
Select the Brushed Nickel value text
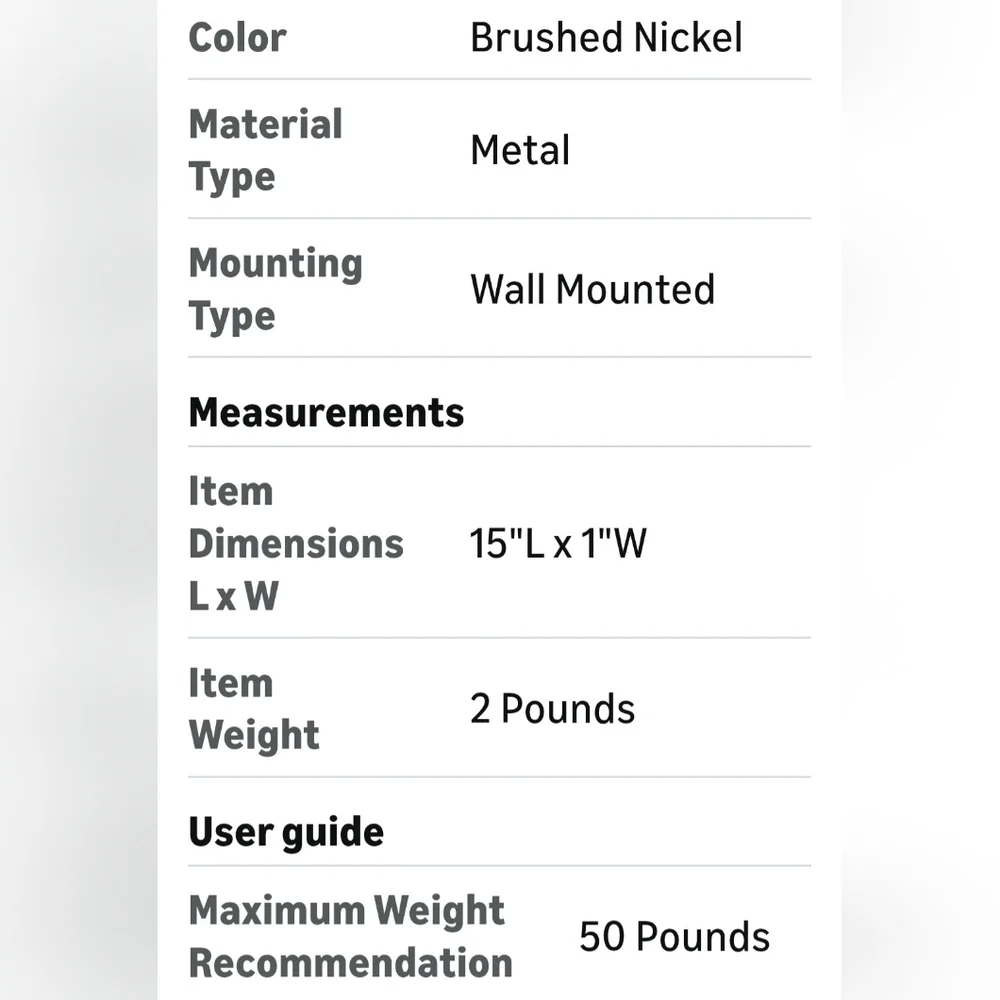click(606, 38)
